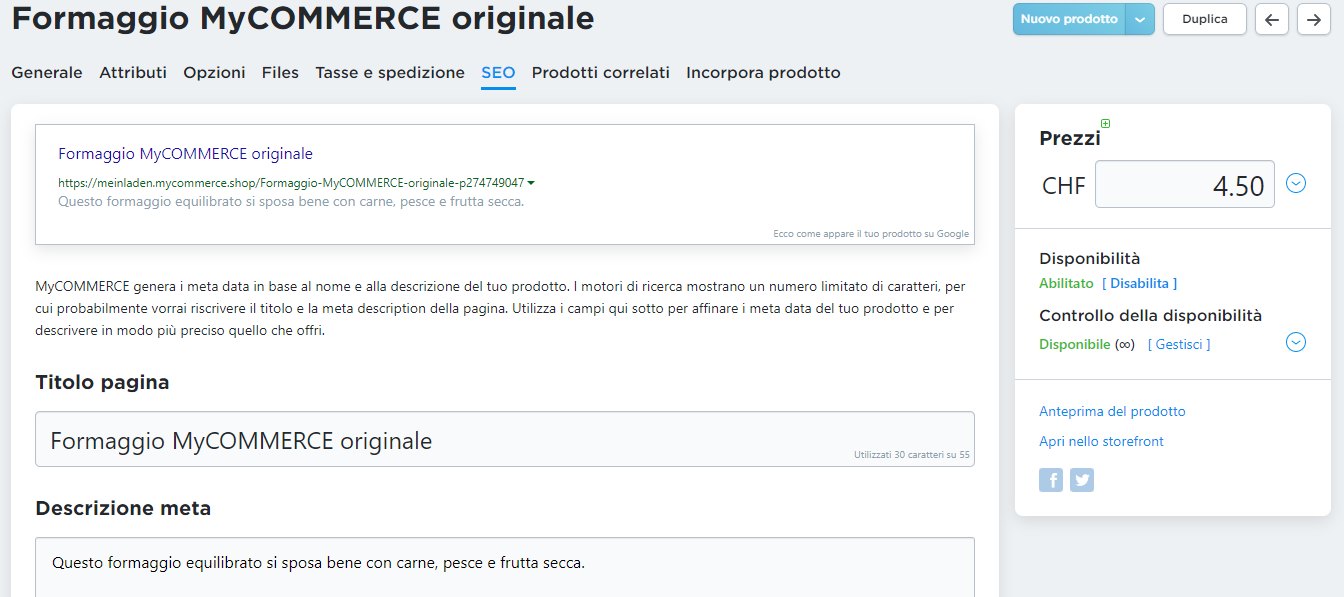The image size is (1344, 597).
Task: Open Anteprima del prodotto link
Action: [1112, 411]
